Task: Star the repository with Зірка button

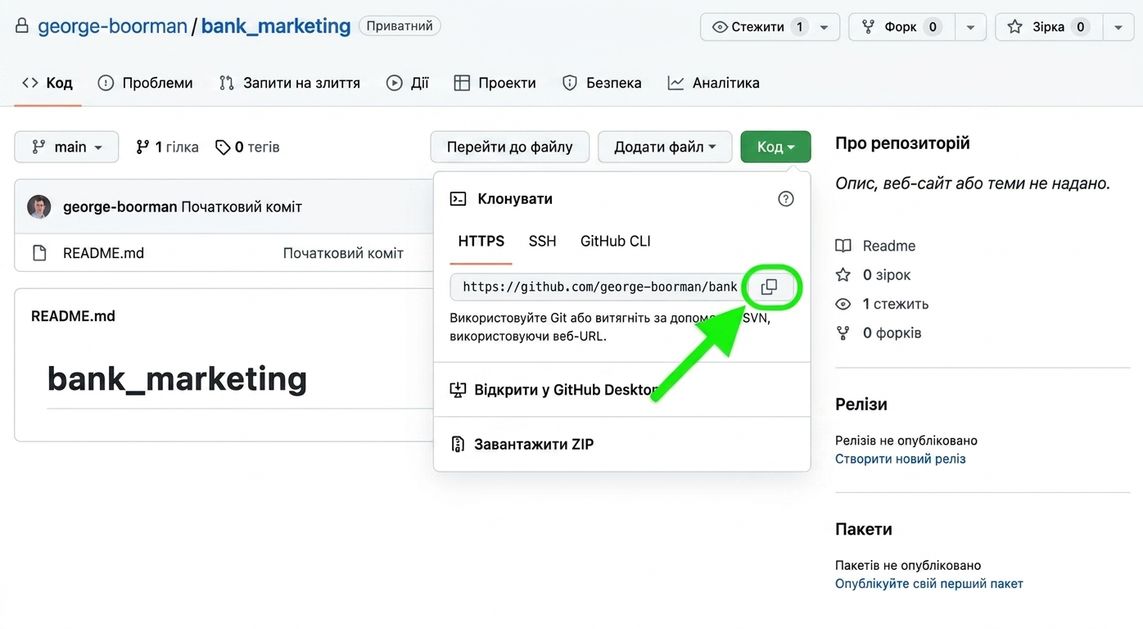Action: [x=1048, y=27]
